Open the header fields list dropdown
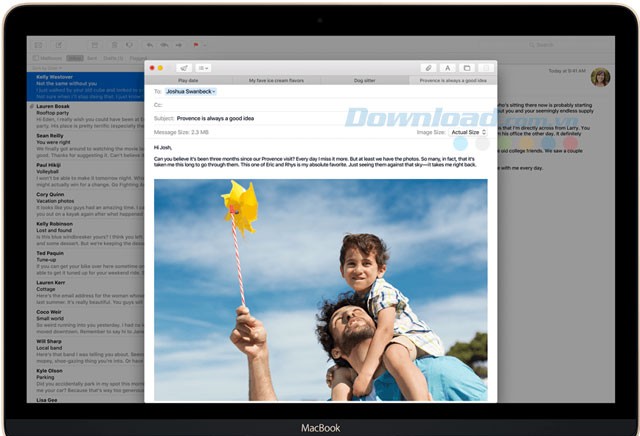 203,68
